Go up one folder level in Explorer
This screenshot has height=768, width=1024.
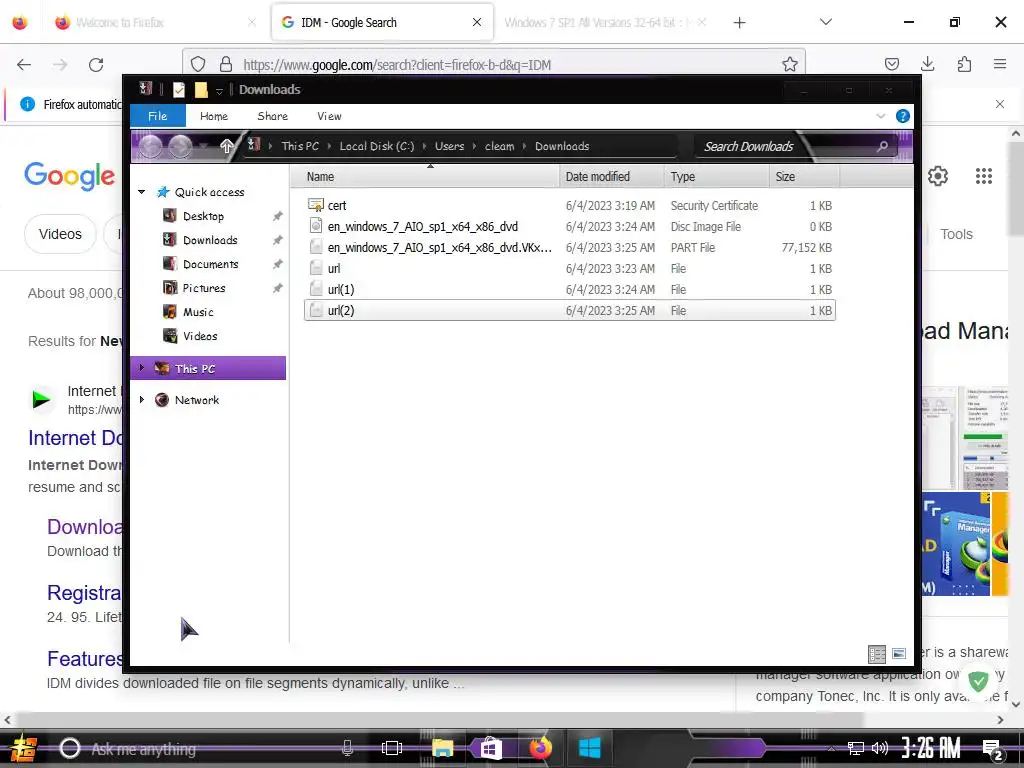click(227, 146)
